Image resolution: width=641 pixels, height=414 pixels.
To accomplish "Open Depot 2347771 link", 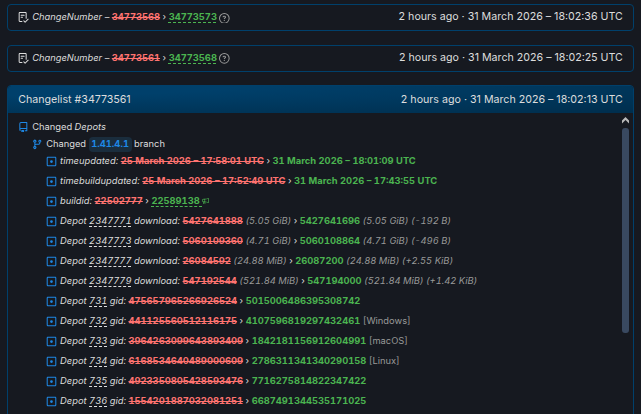I will [110, 221].
